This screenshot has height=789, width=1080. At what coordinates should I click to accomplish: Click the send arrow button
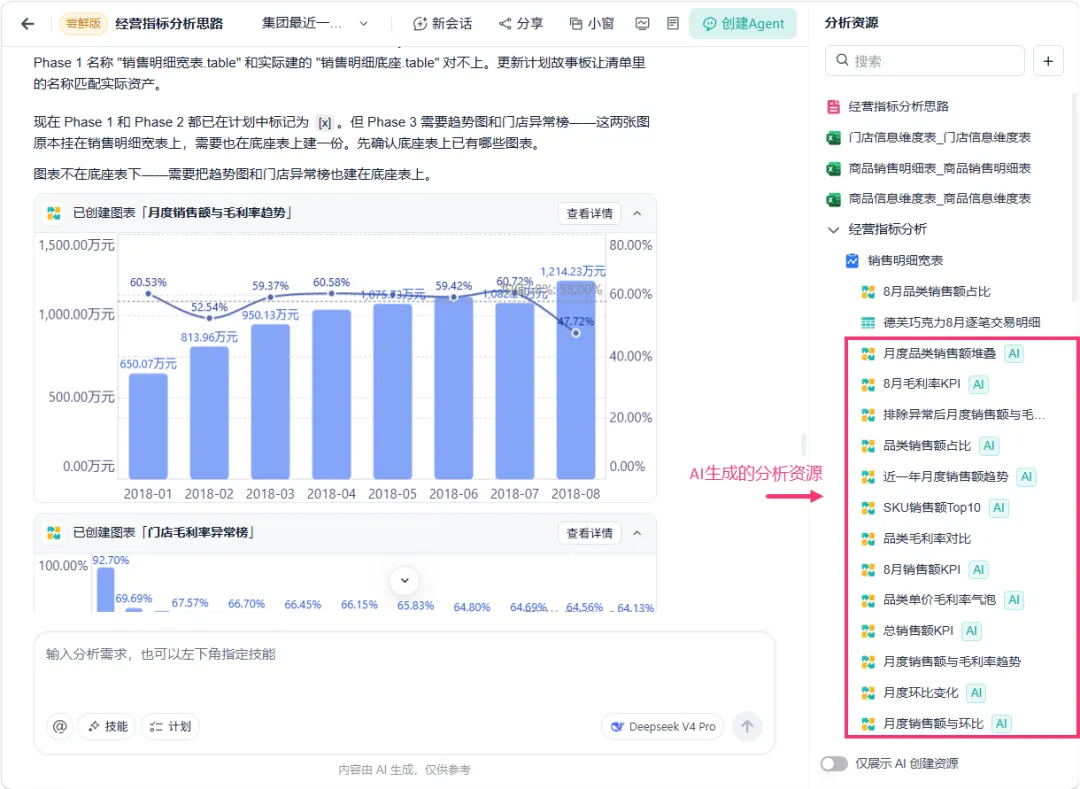(747, 726)
